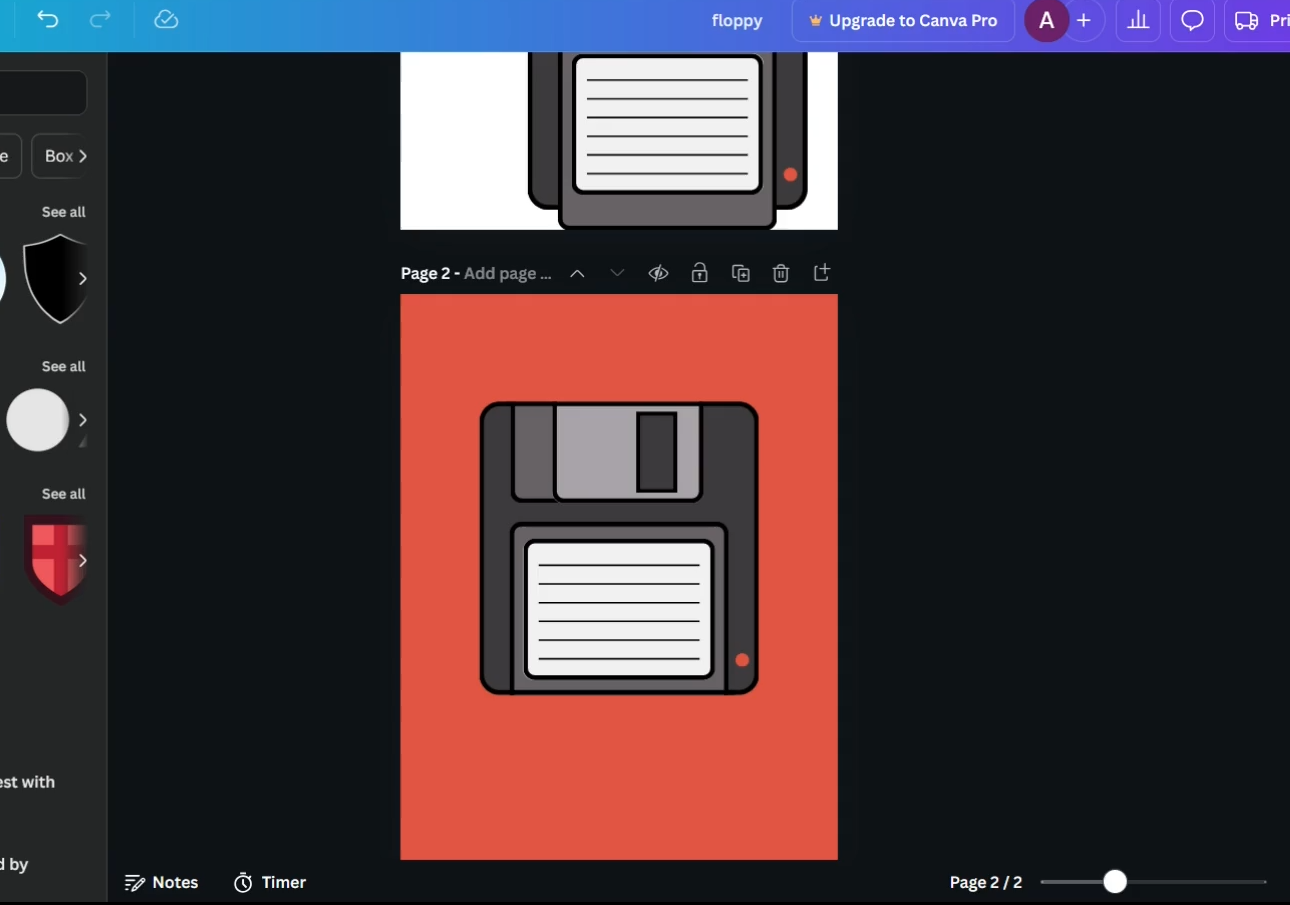Click the Print with Canva truck icon
The width and height of the screenshot is (1290, 905).
(1246, 20)
